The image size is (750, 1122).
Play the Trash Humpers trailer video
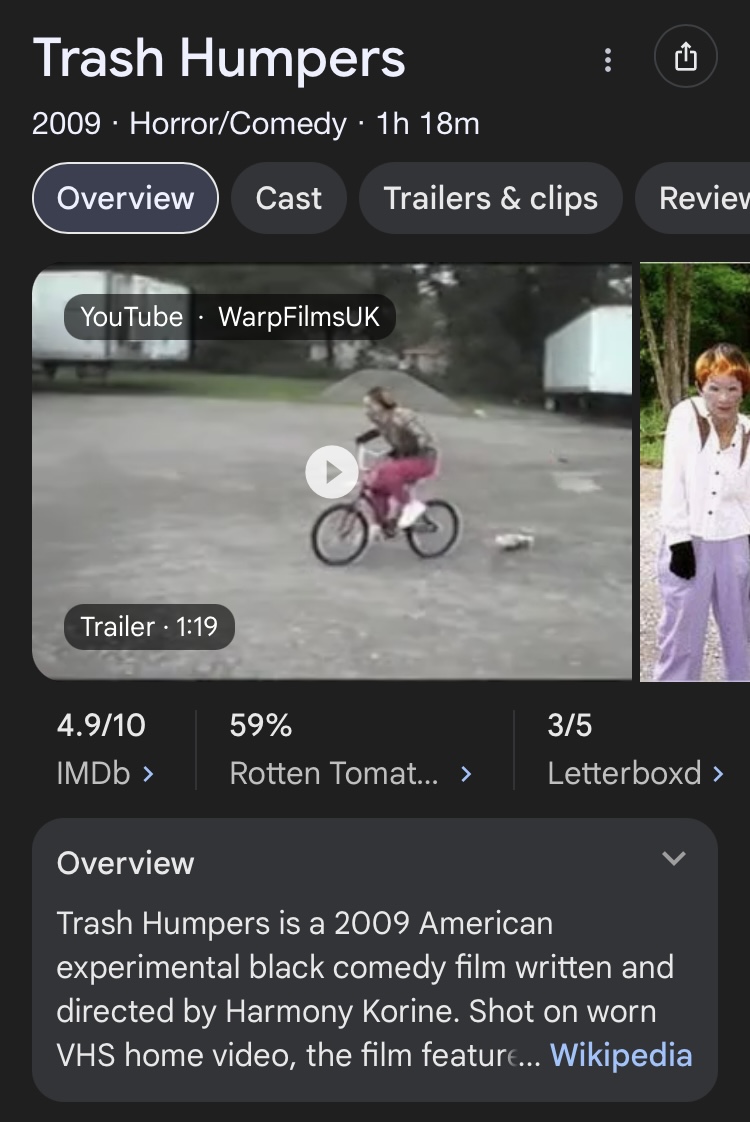[332, 472]
